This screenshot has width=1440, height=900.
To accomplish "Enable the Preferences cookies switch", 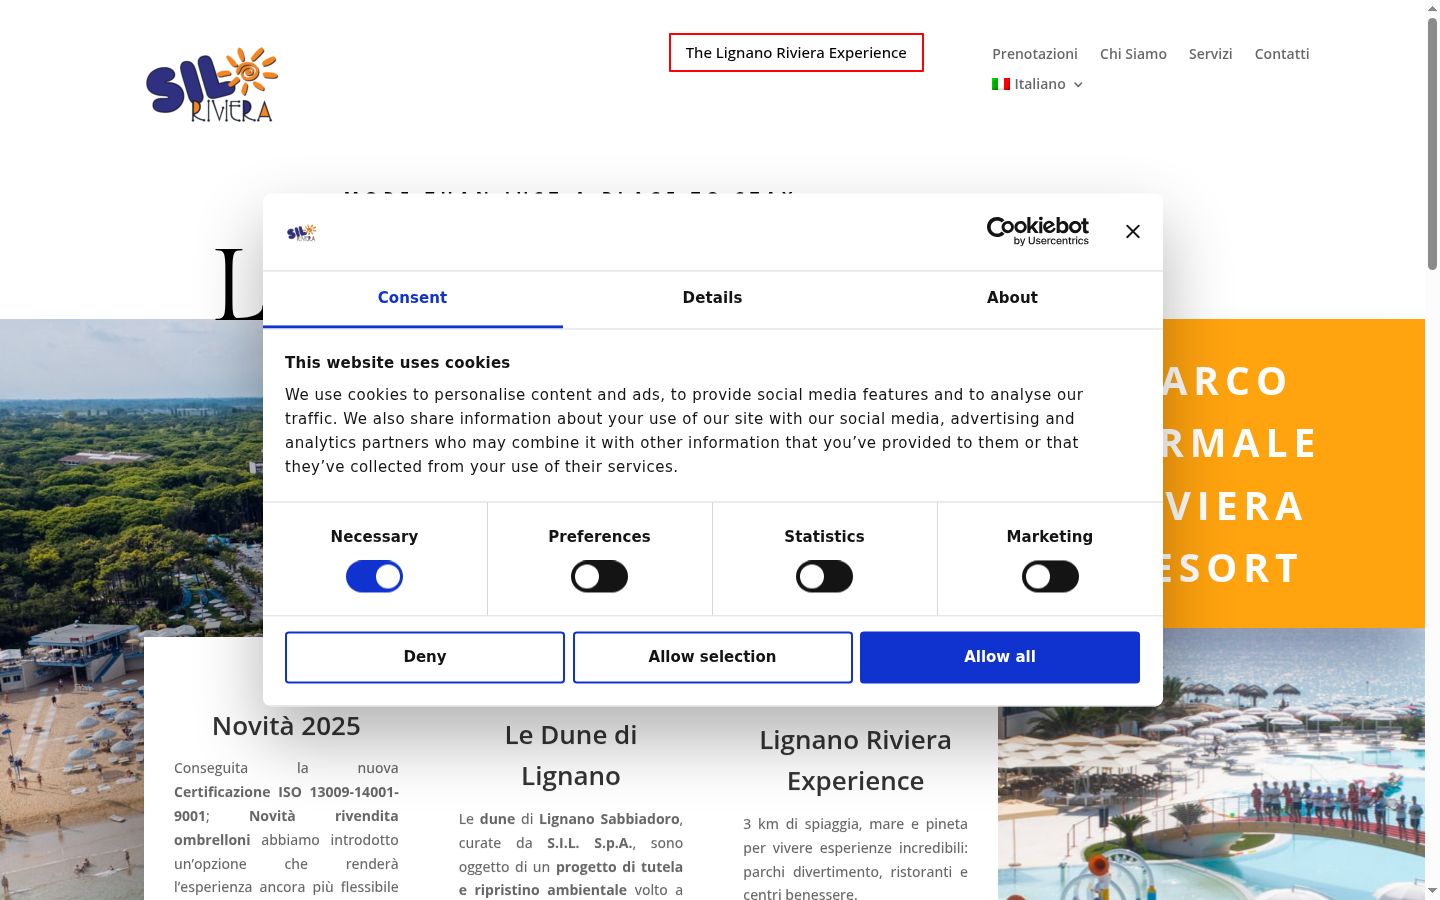I will coord(599,577).
